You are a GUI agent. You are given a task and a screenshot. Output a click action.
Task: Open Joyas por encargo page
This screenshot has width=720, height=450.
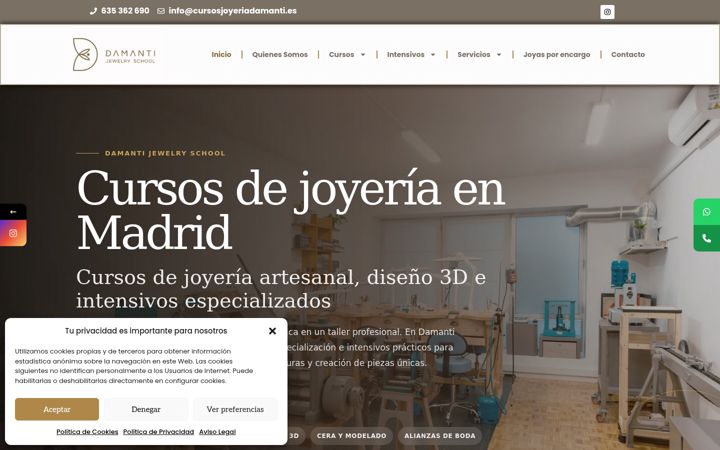tap(557, 54)
